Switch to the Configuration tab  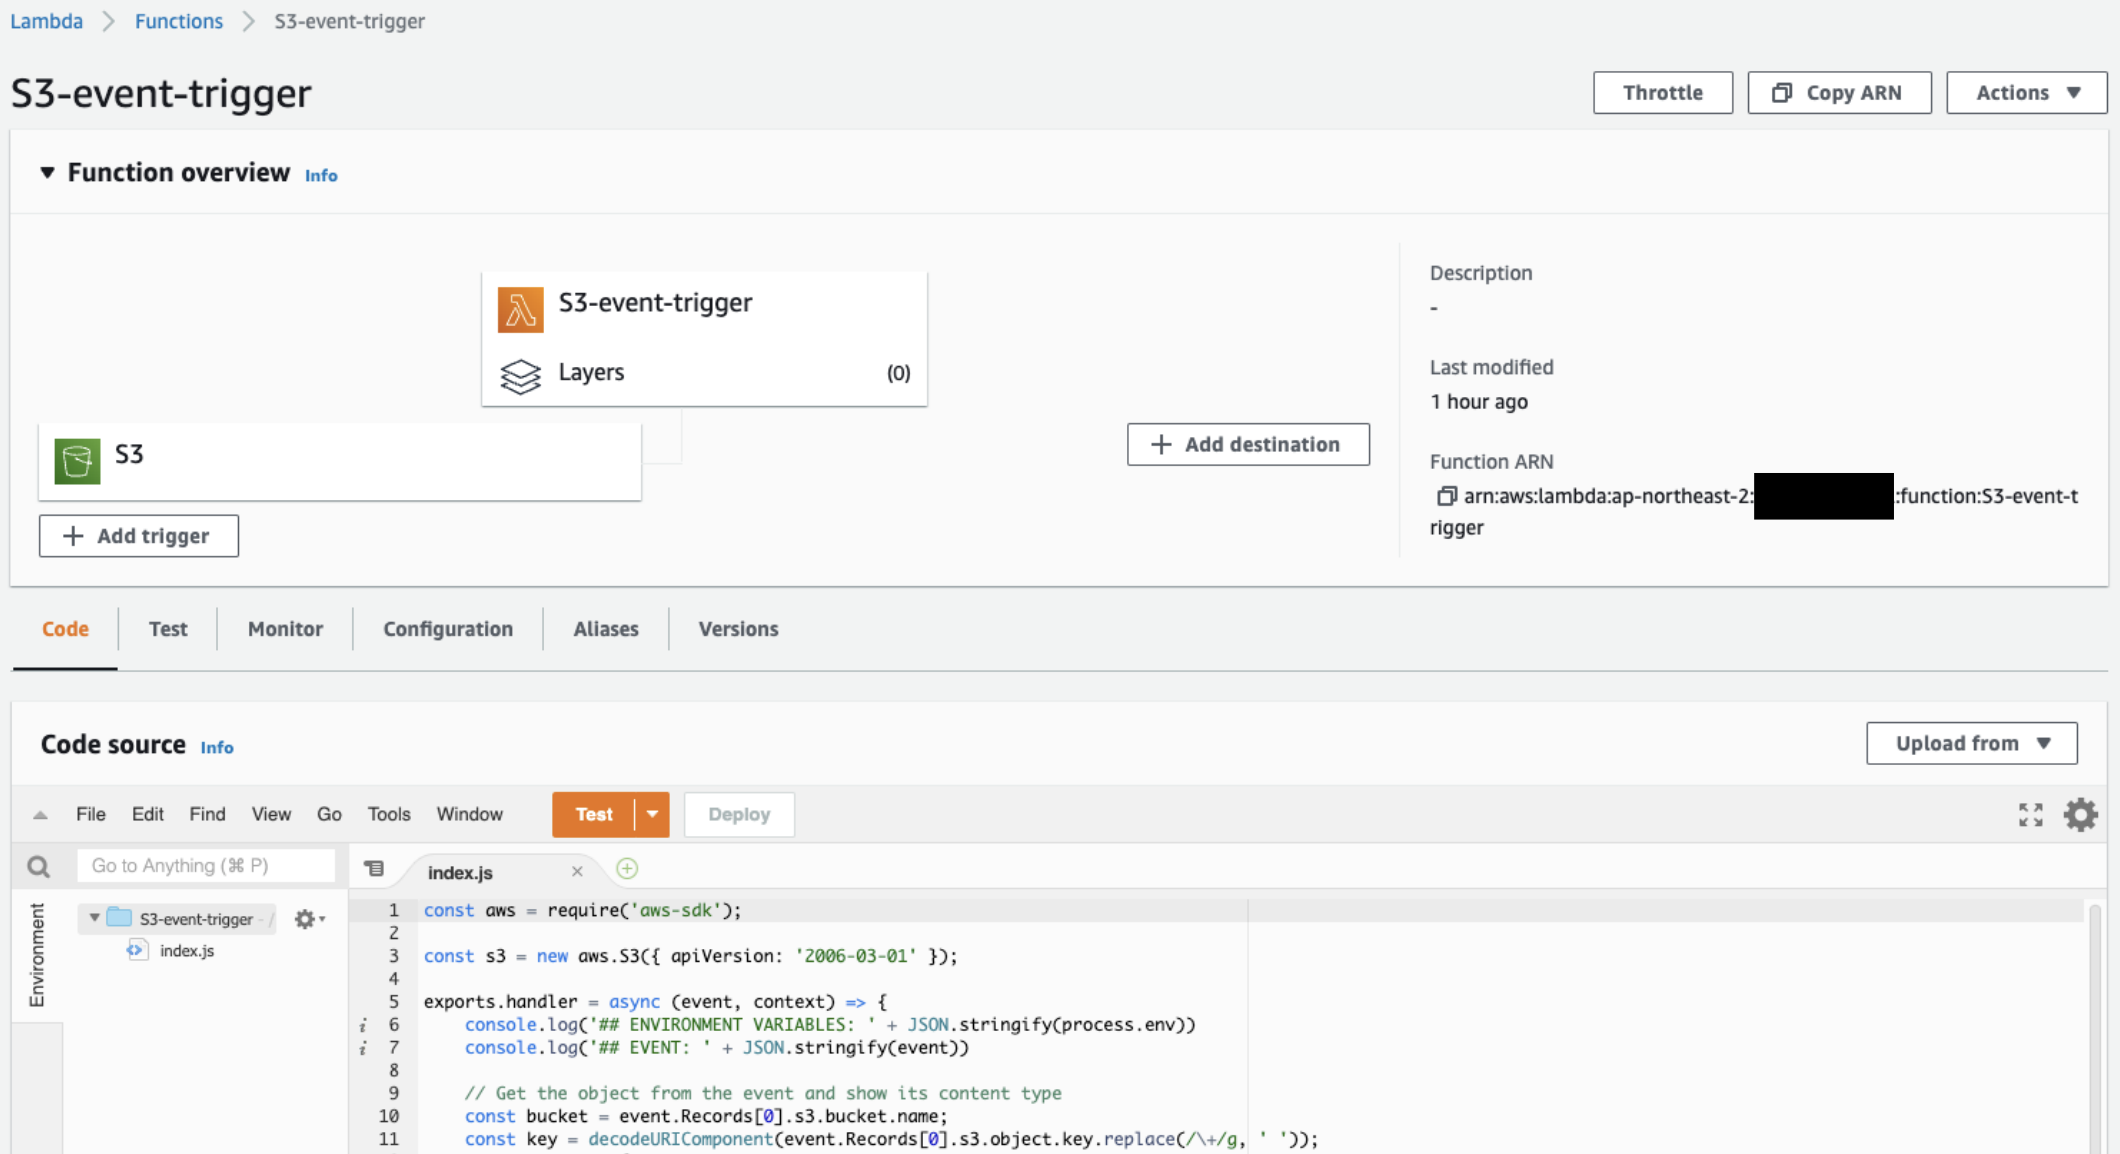click(447, 629)
